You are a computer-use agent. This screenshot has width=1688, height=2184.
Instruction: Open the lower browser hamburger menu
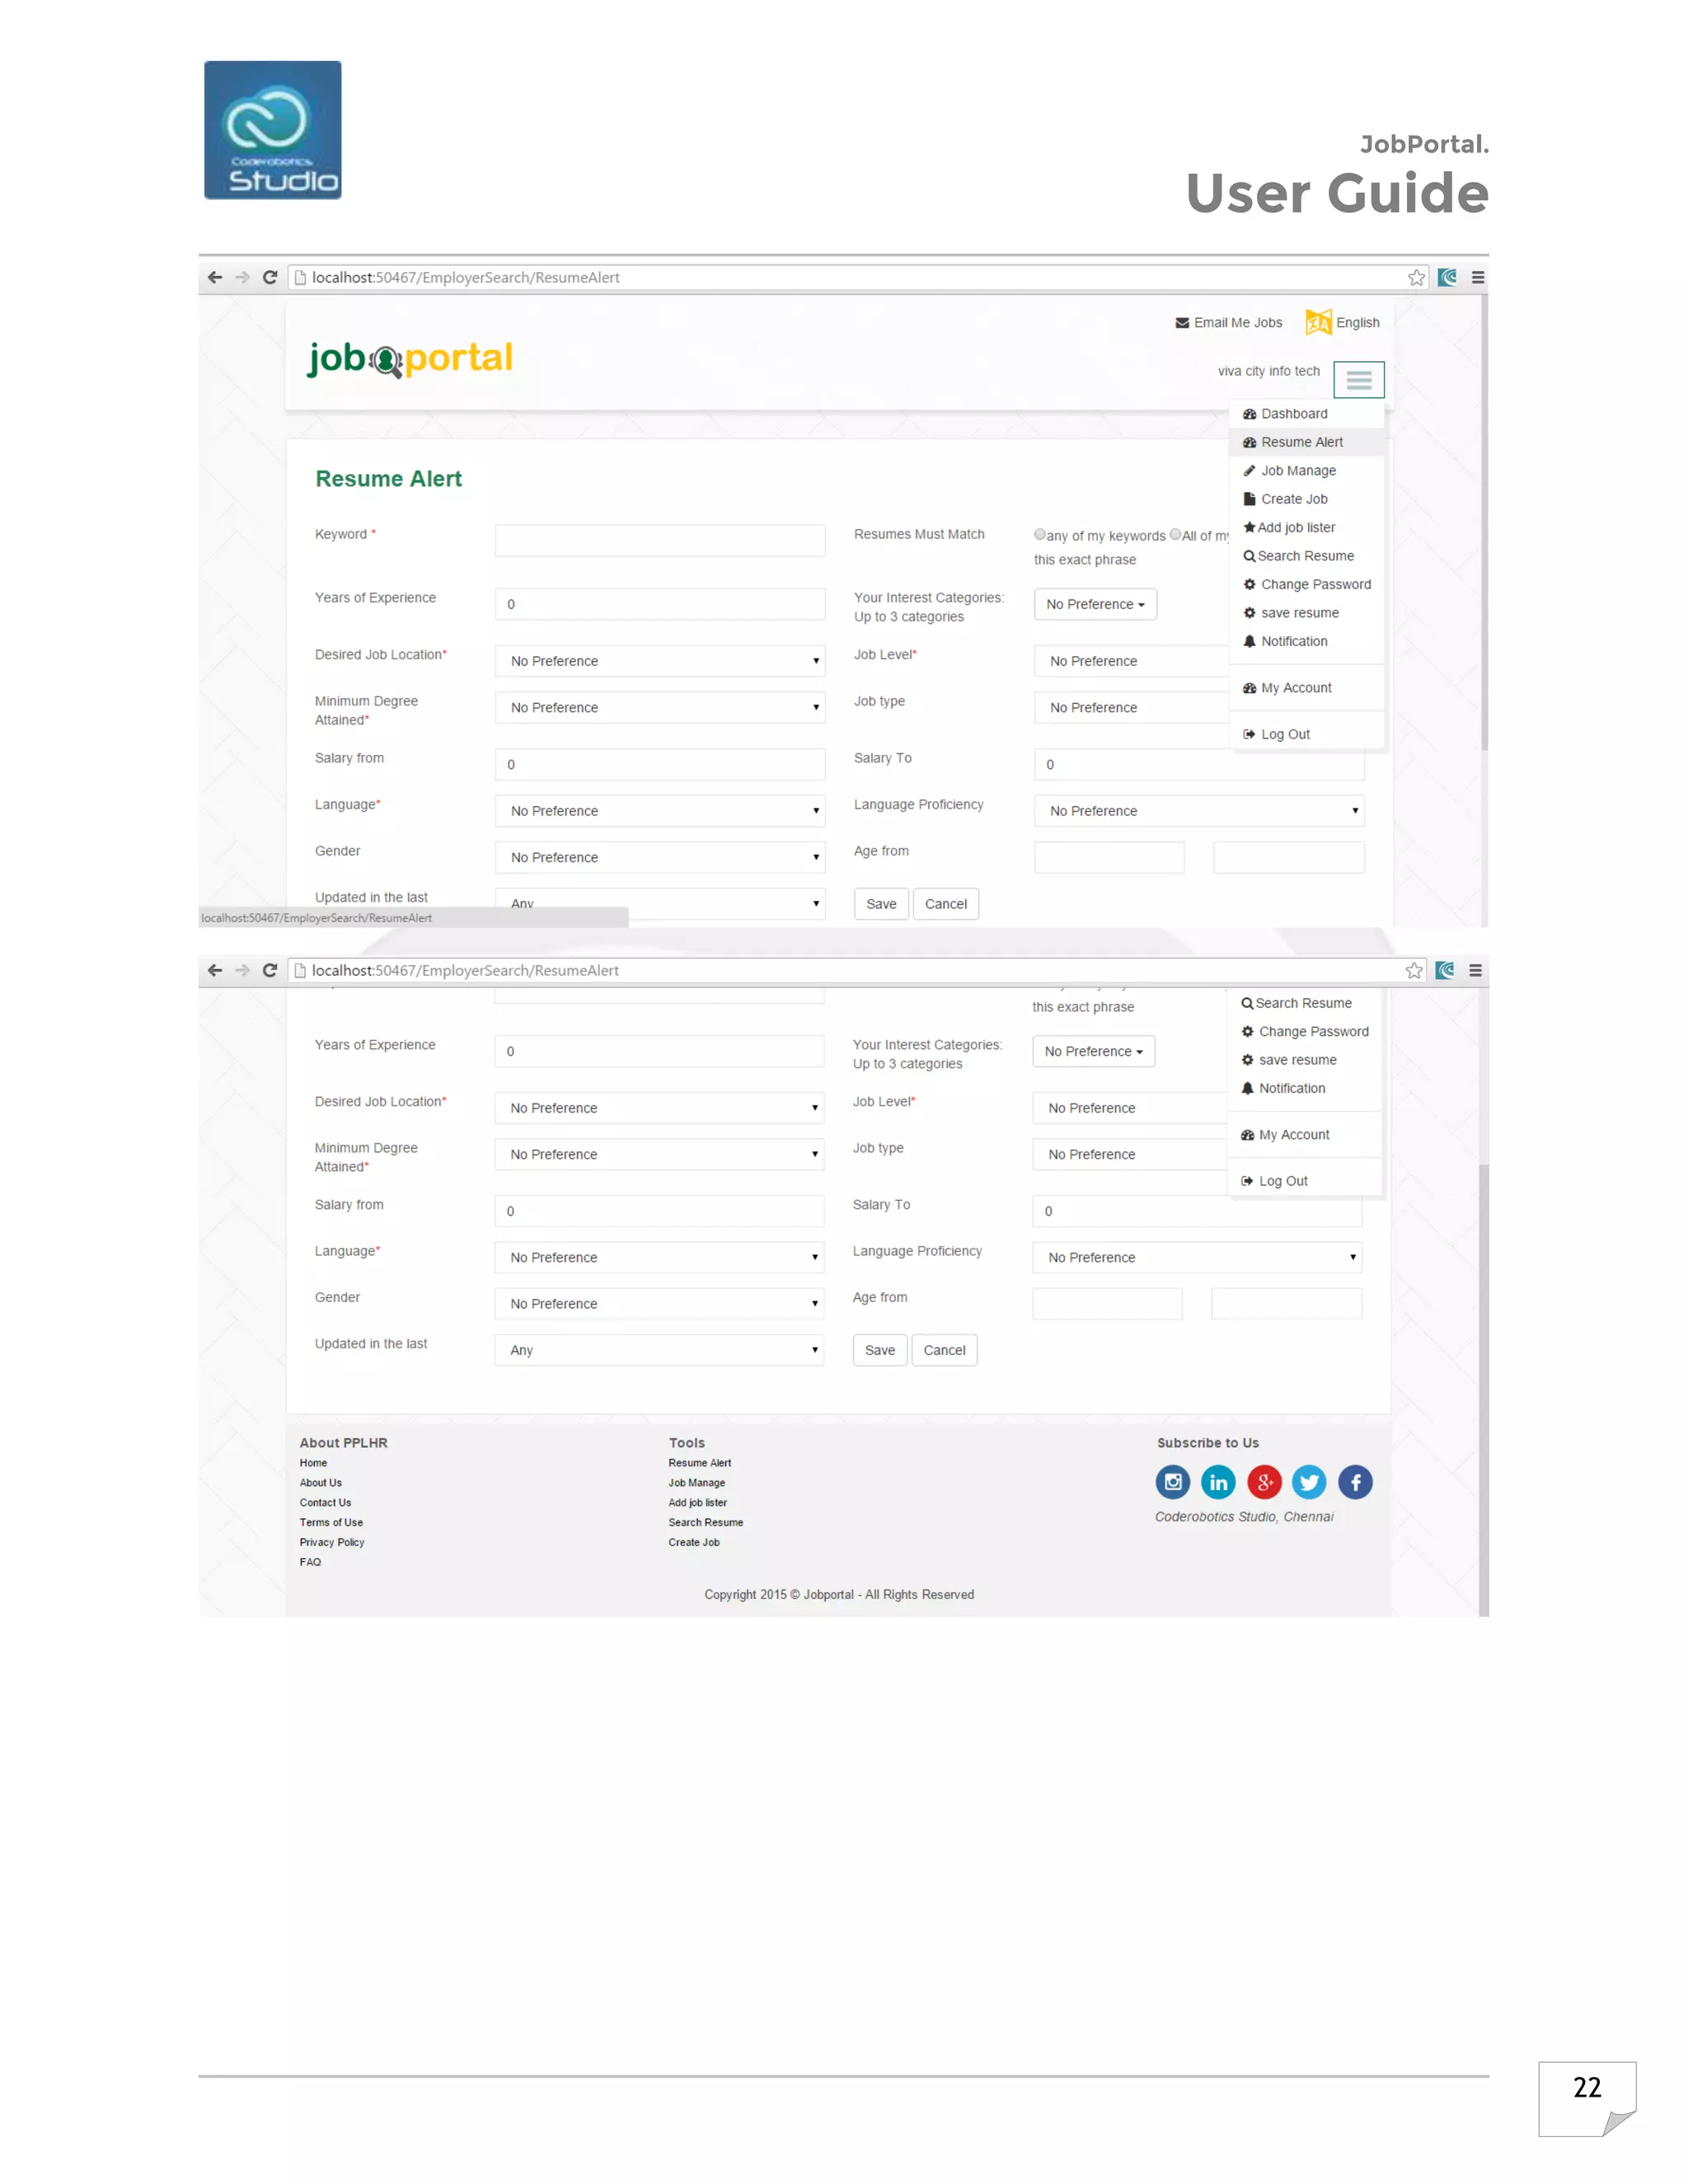1475,970
